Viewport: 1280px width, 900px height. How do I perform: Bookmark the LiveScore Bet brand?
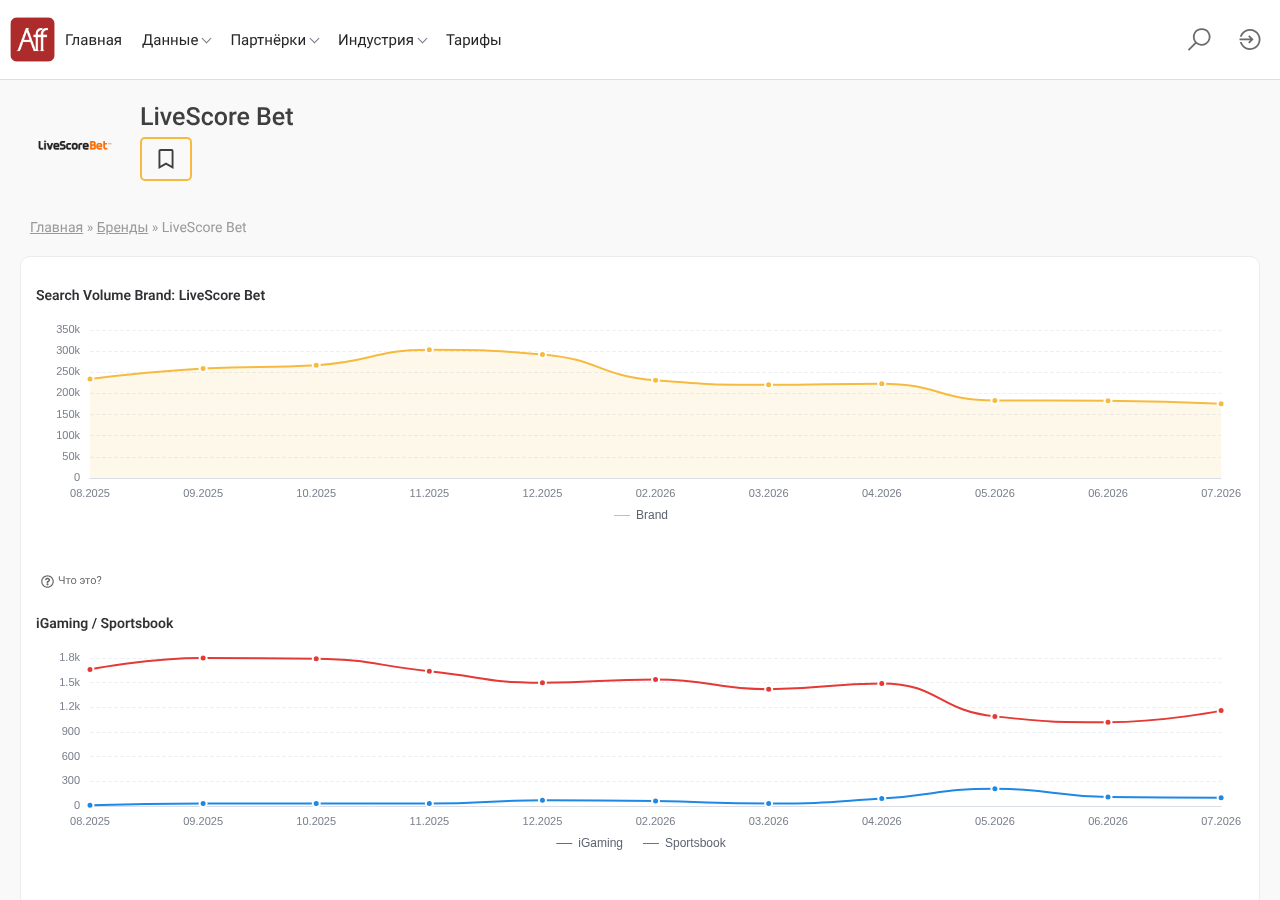[x=166, y=159]
